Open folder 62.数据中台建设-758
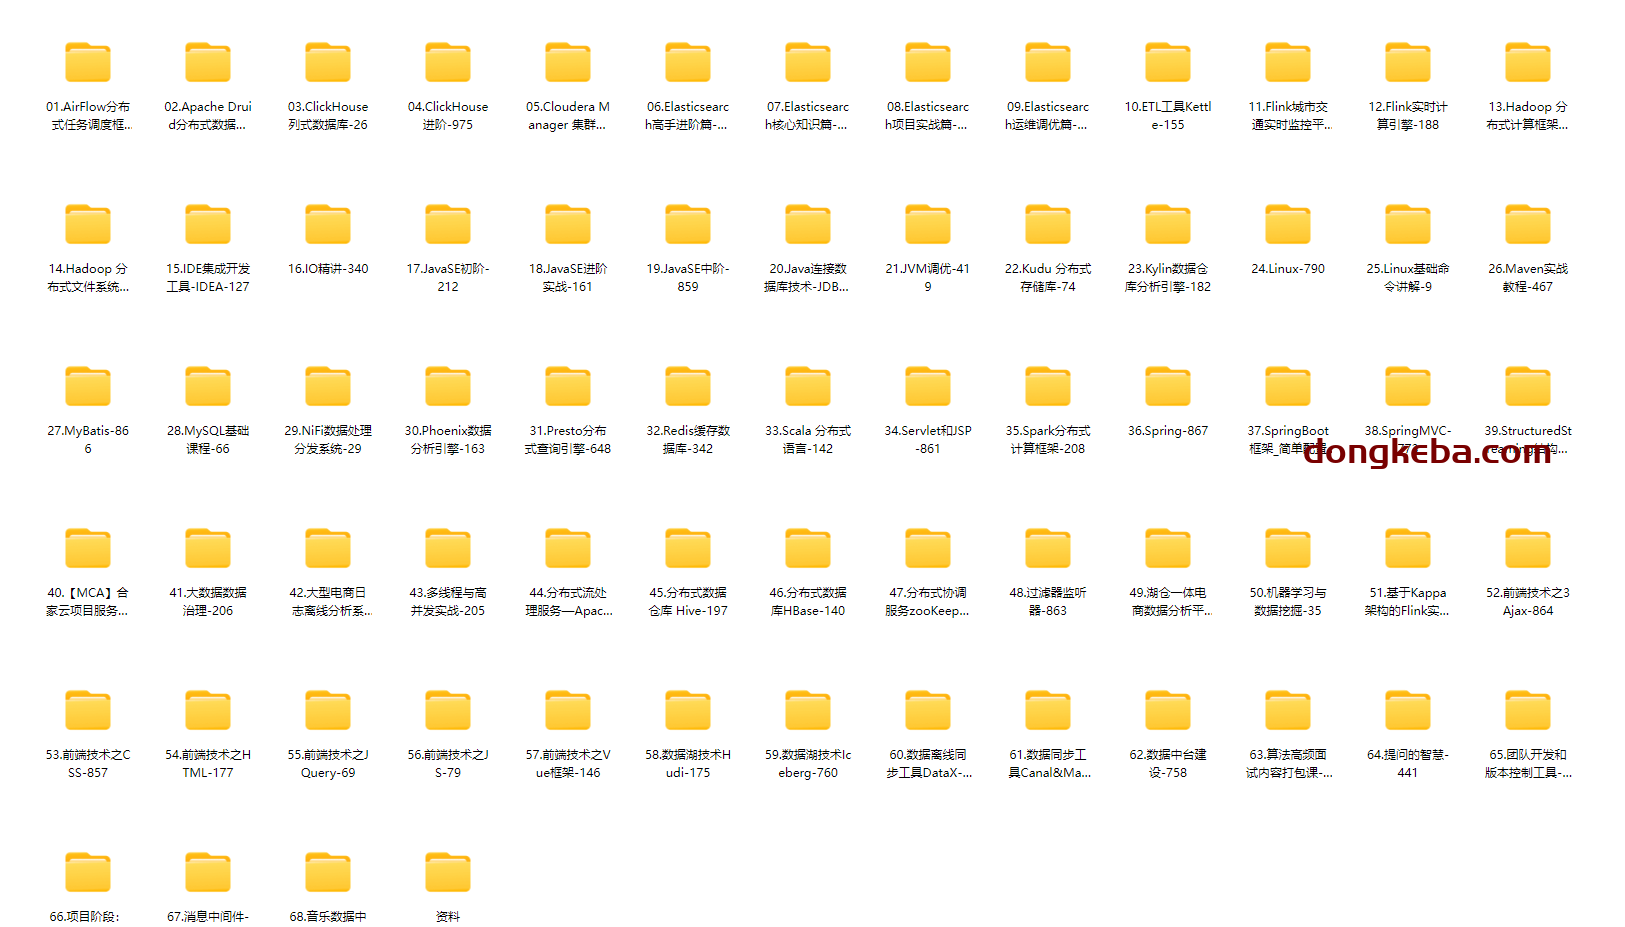Screen dimensions: 1625x927 click(1168, 710)
